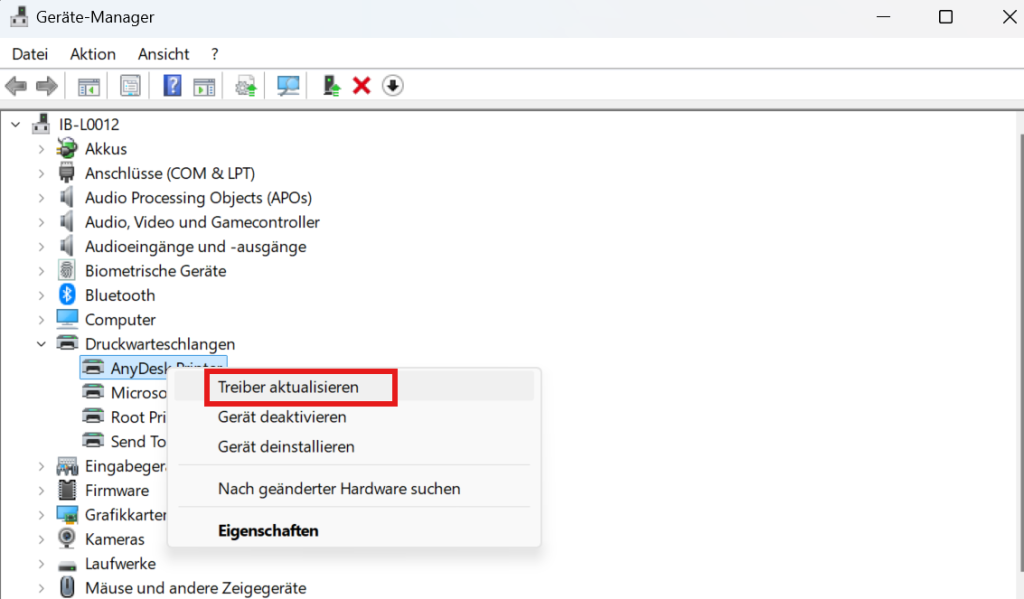Image resolution: width=1024 pixels, height=599 pixels.
Task: Click the Bluetooth logo icon
Action: pos(67,295)
